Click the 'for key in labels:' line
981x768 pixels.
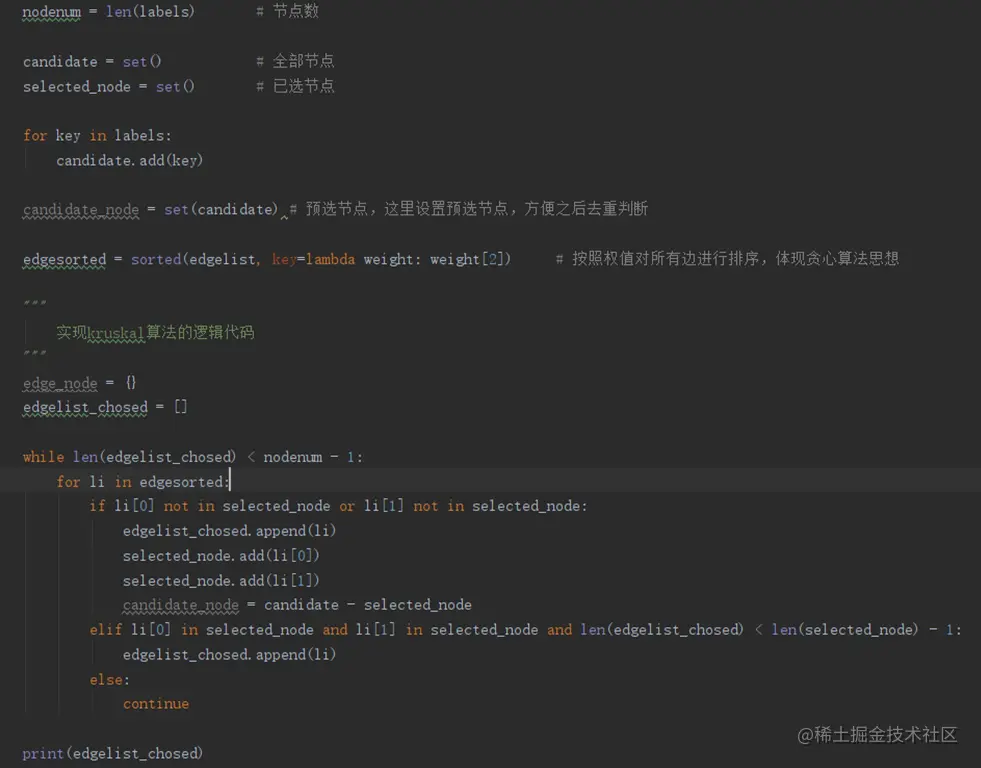[x=97, y=136]
